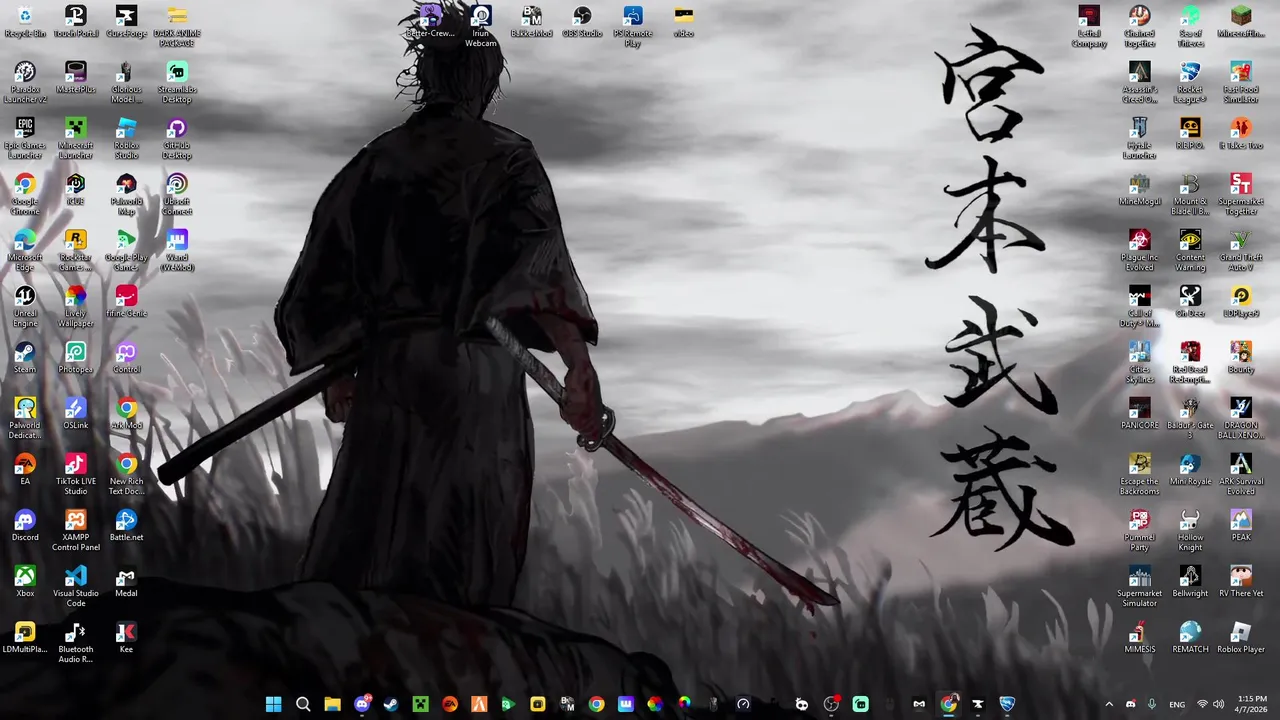Open the Recycle Bin desktop icon
1280x720 pixels.
[25, 22]
